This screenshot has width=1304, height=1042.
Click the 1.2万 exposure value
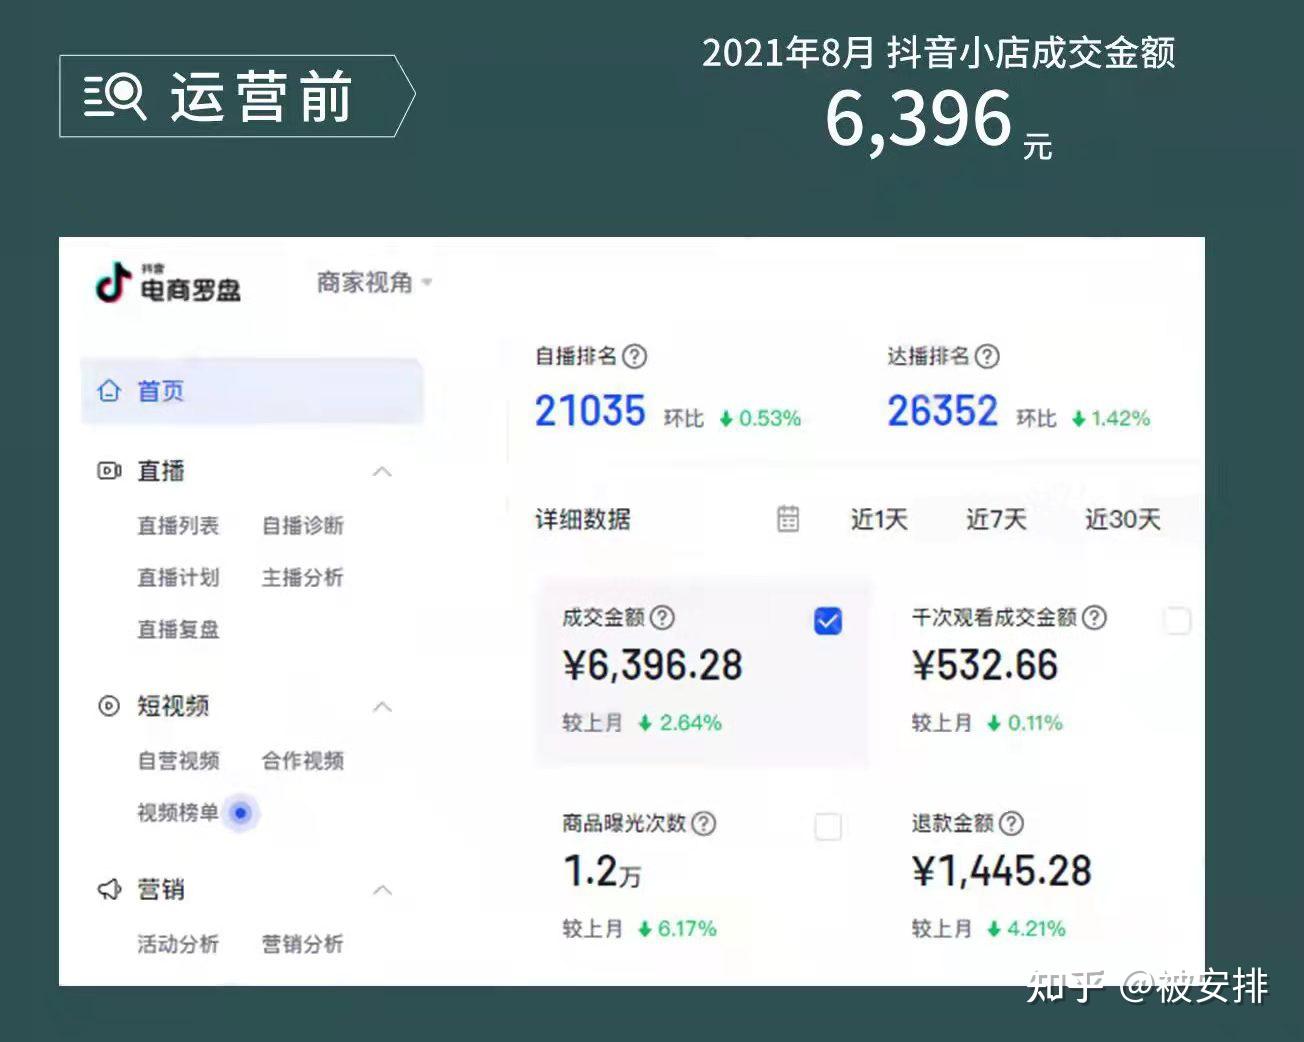[602, 872]
